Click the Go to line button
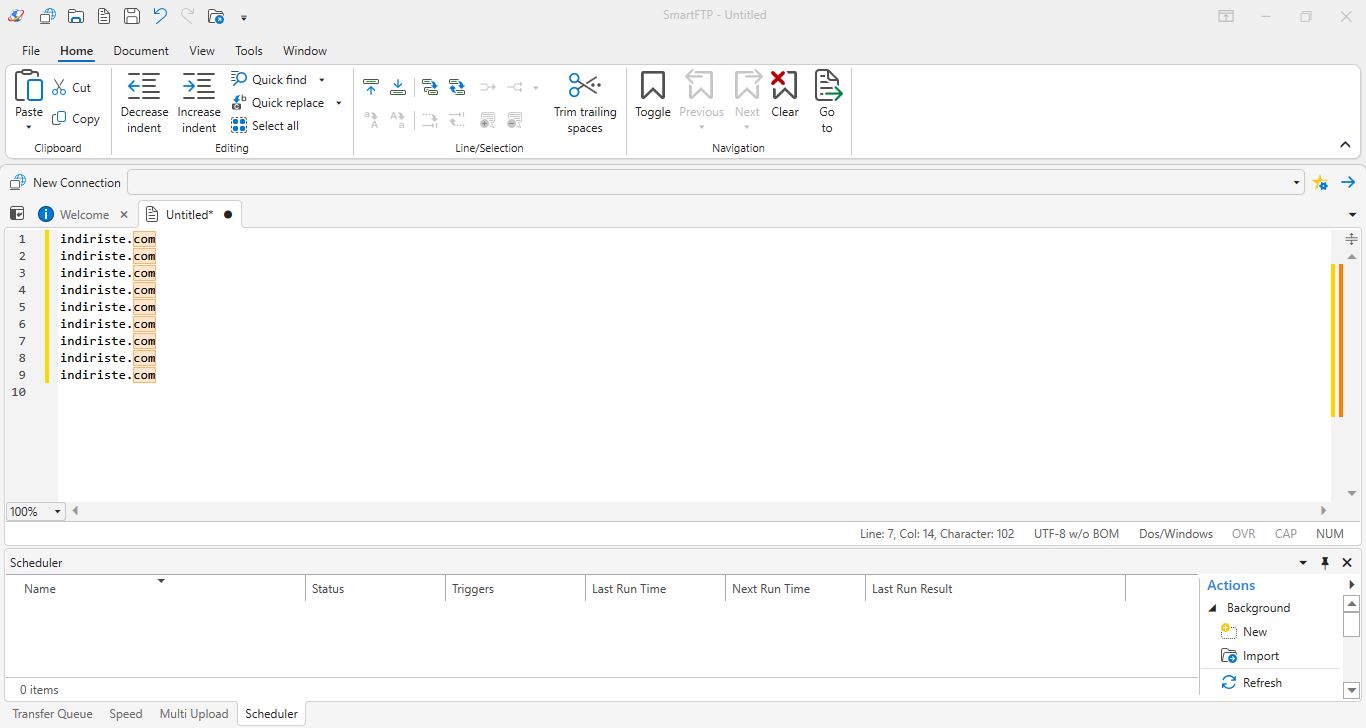The height and width of the screenshot is (728, 1366). point(827,103)
